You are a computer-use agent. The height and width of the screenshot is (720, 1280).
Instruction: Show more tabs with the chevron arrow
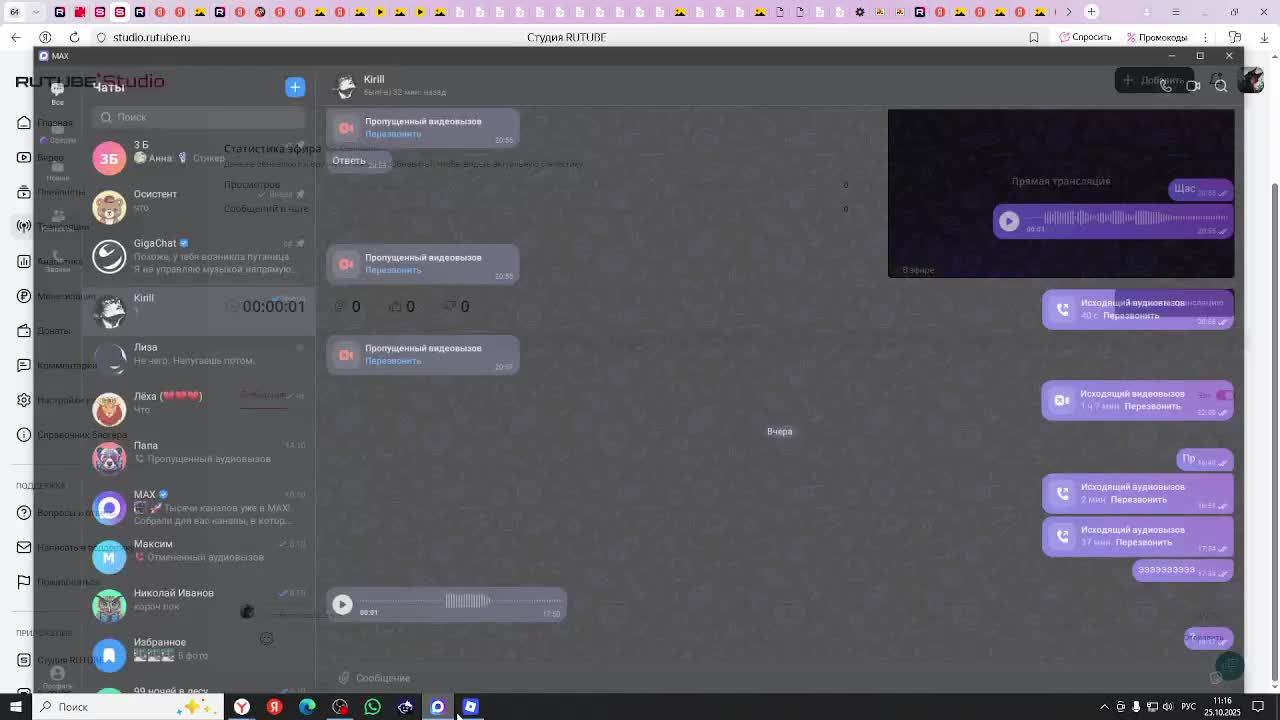coord(1068,12)
